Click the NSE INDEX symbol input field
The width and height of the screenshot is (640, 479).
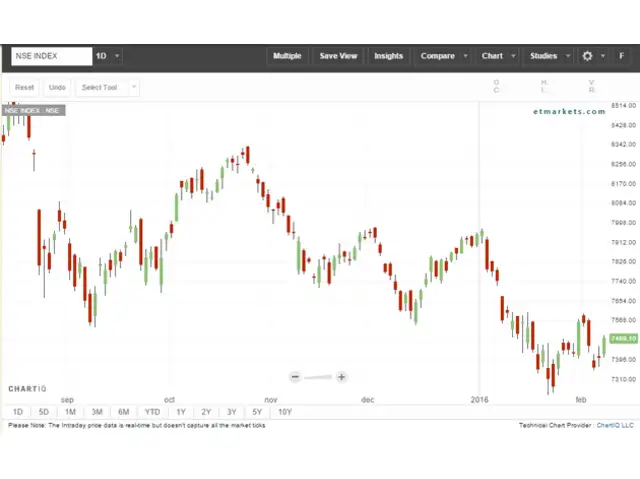pyautogui.click(x=50, y=56)
